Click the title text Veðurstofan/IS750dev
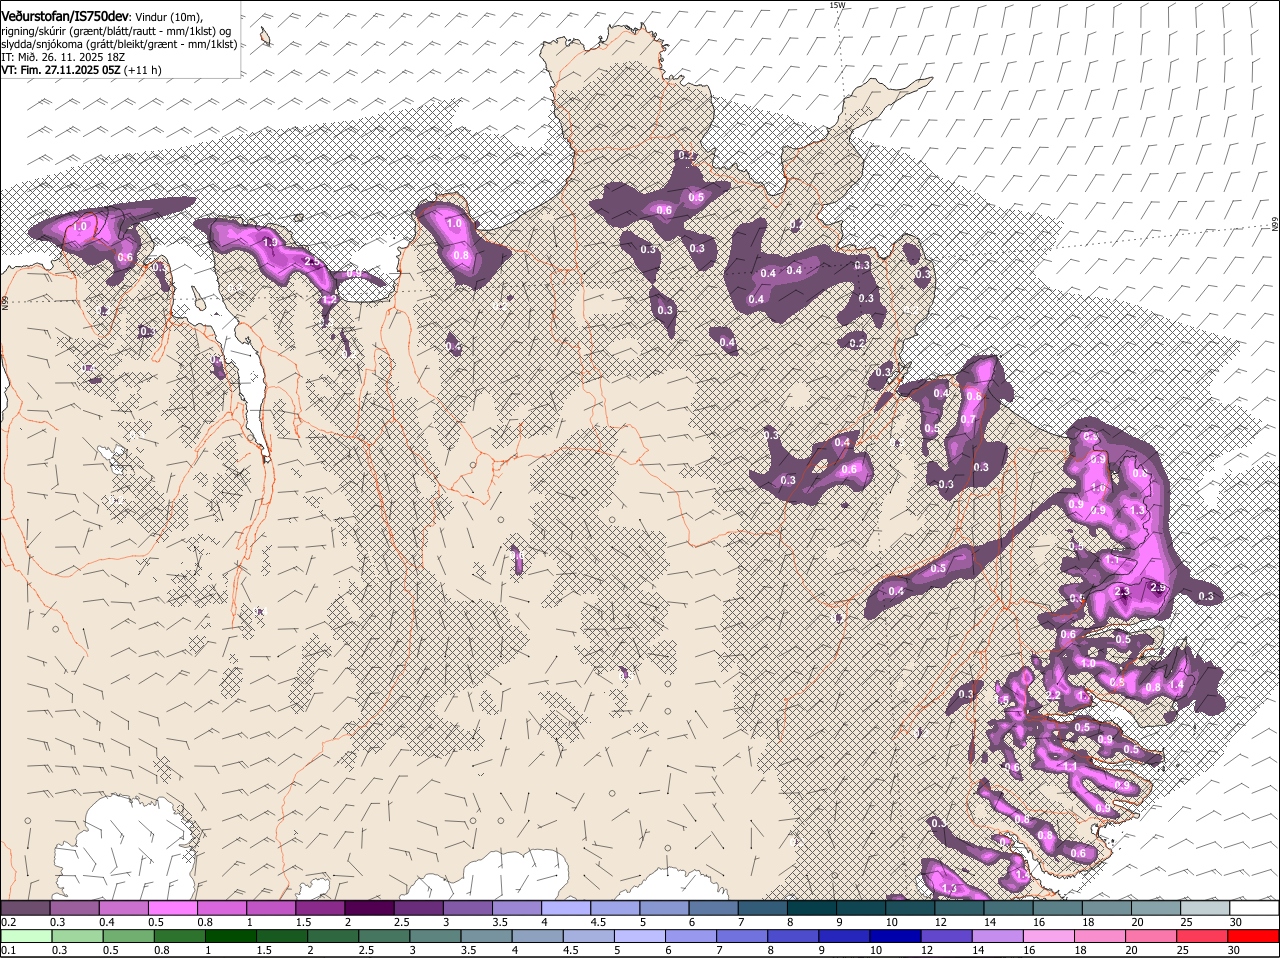The width and height of the screenshot is (1280, 958). pos(65,17)
